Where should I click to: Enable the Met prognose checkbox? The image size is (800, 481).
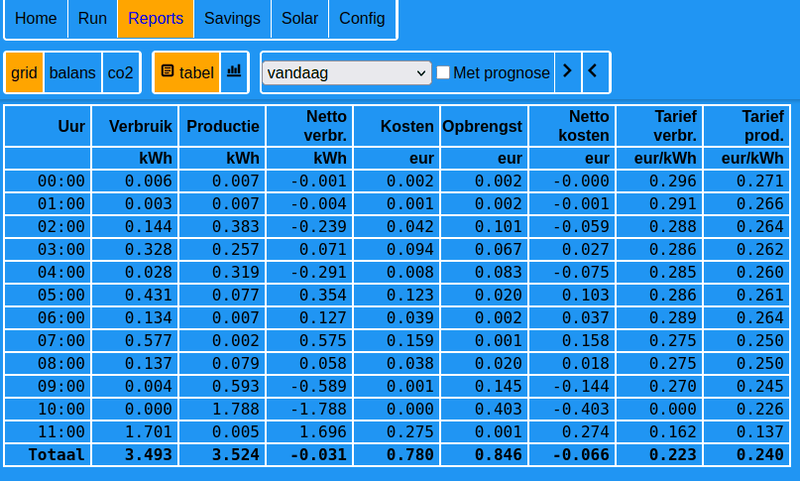(443, 72)
